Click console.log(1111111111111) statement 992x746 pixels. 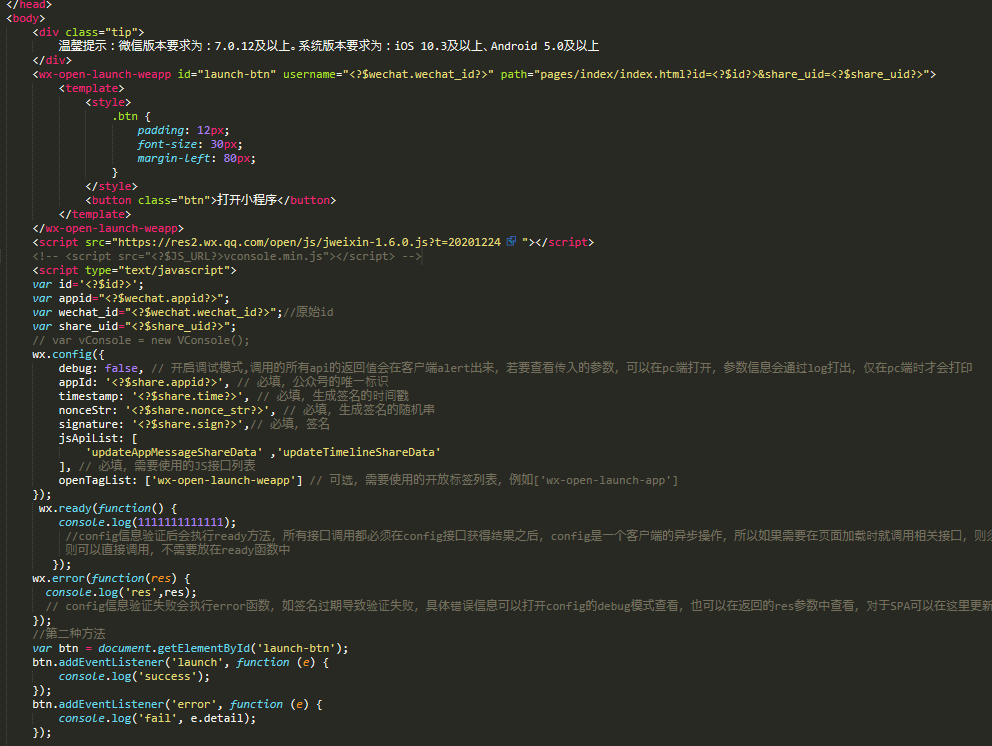click(x=147, y=522)
